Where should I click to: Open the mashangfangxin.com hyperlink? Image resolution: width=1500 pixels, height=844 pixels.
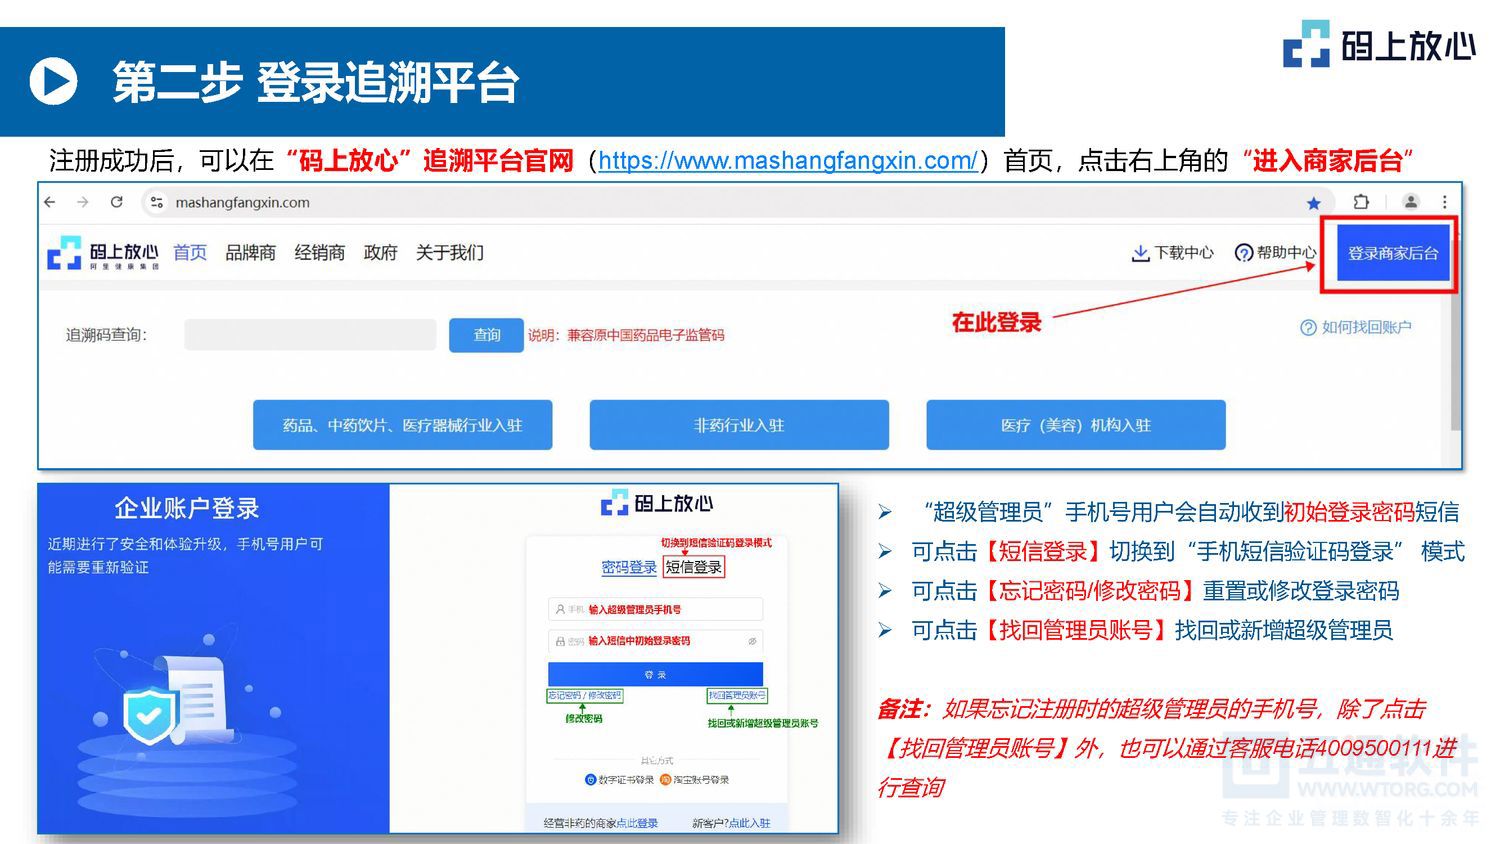[x=786, y=160]
